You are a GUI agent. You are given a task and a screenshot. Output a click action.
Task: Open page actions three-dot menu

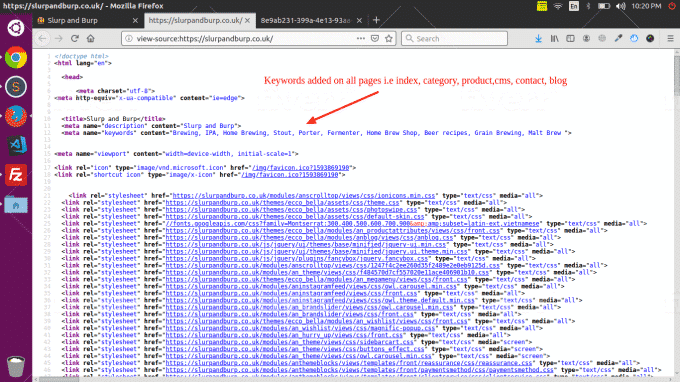point(361,39)
